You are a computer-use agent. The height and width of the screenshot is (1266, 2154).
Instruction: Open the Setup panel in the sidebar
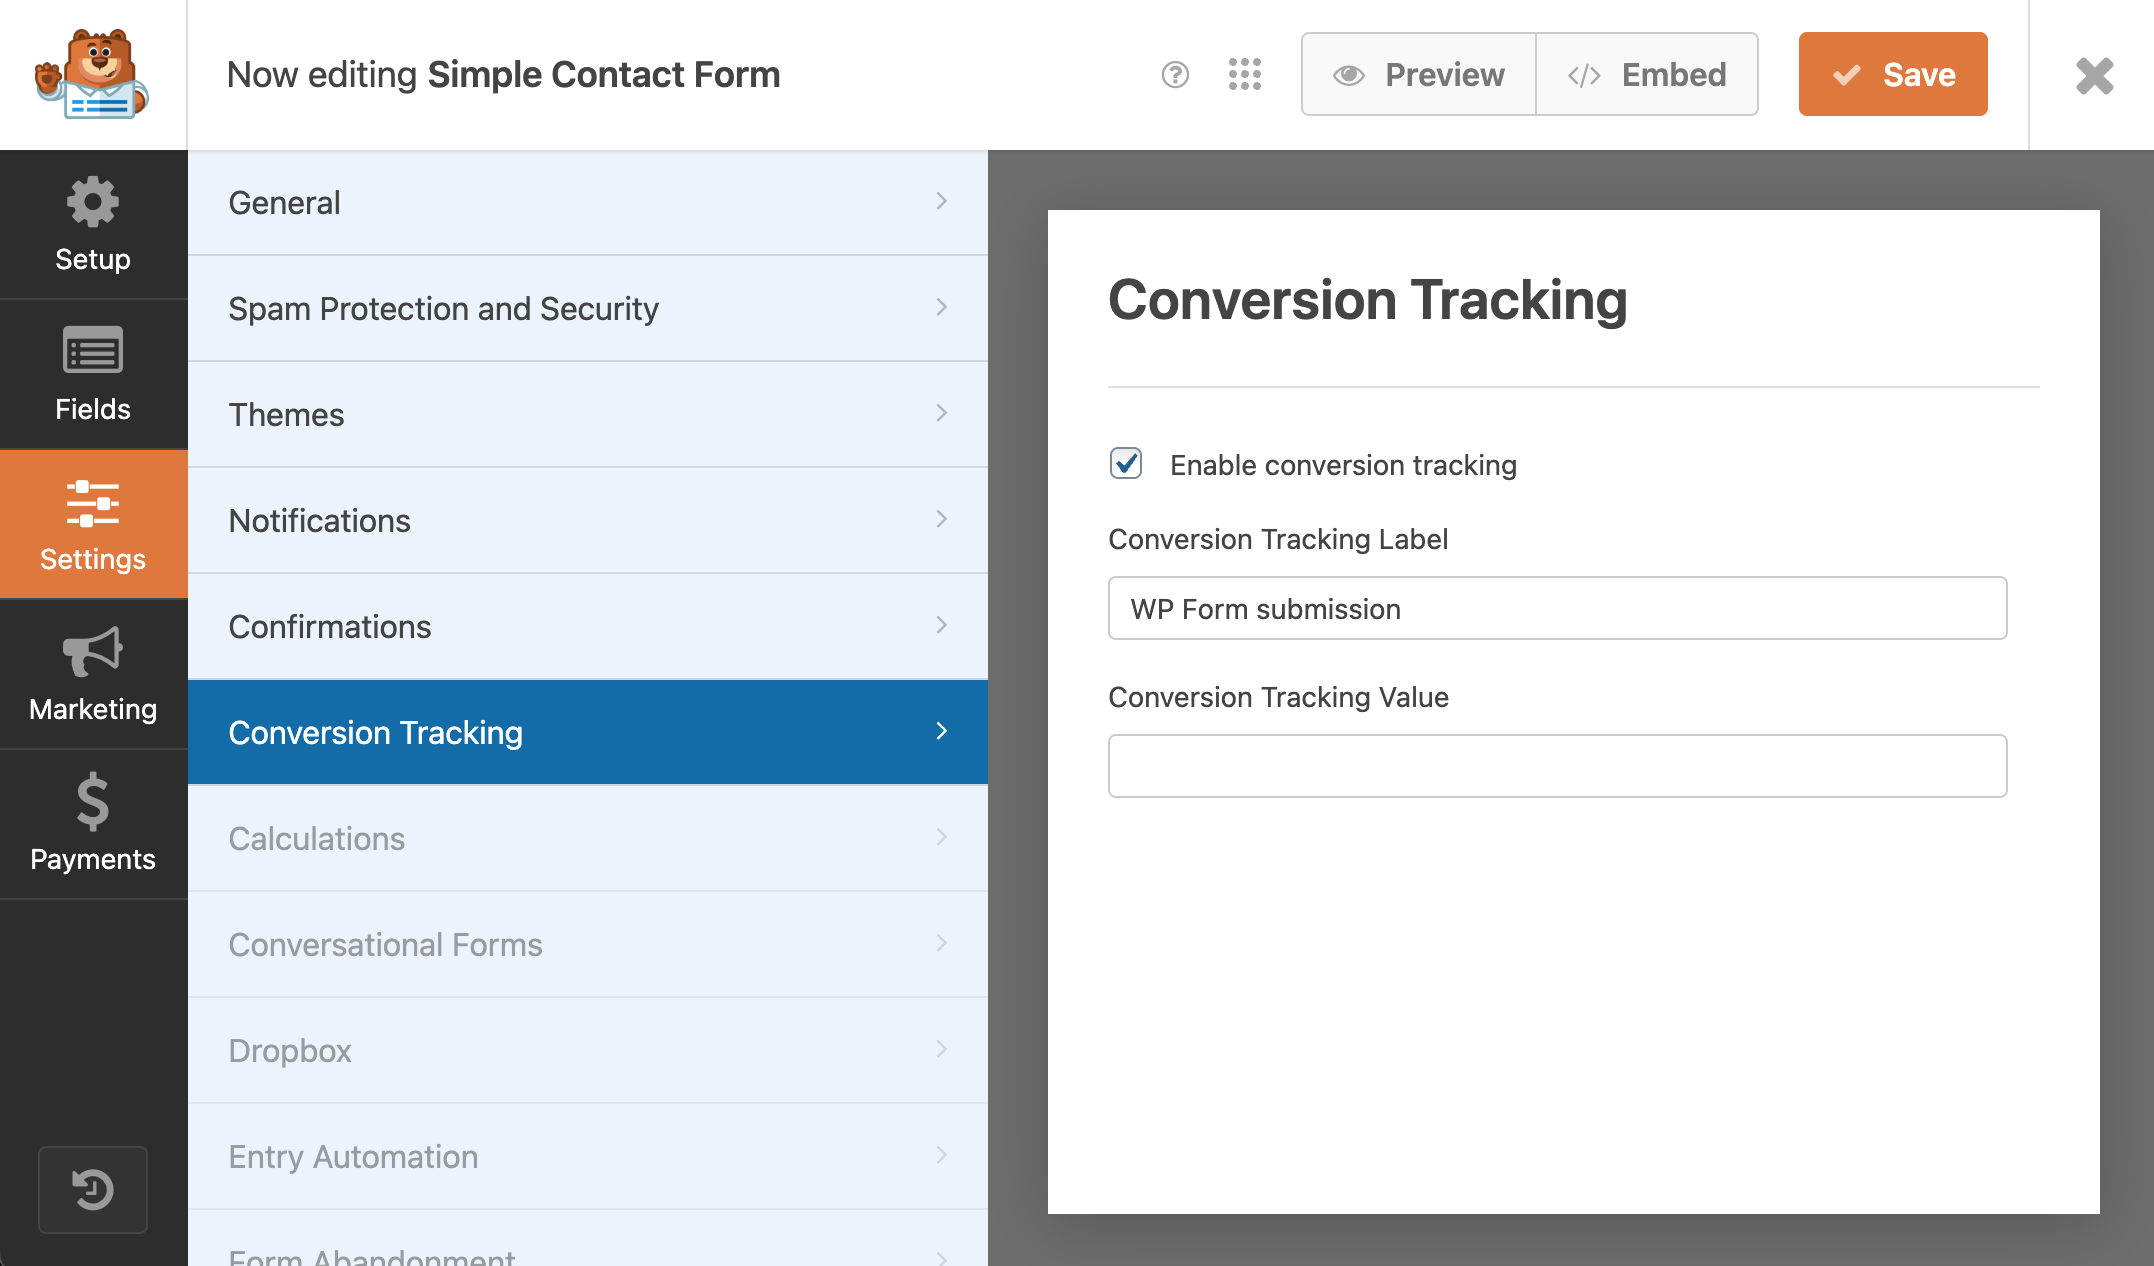(x=92, y=225)
